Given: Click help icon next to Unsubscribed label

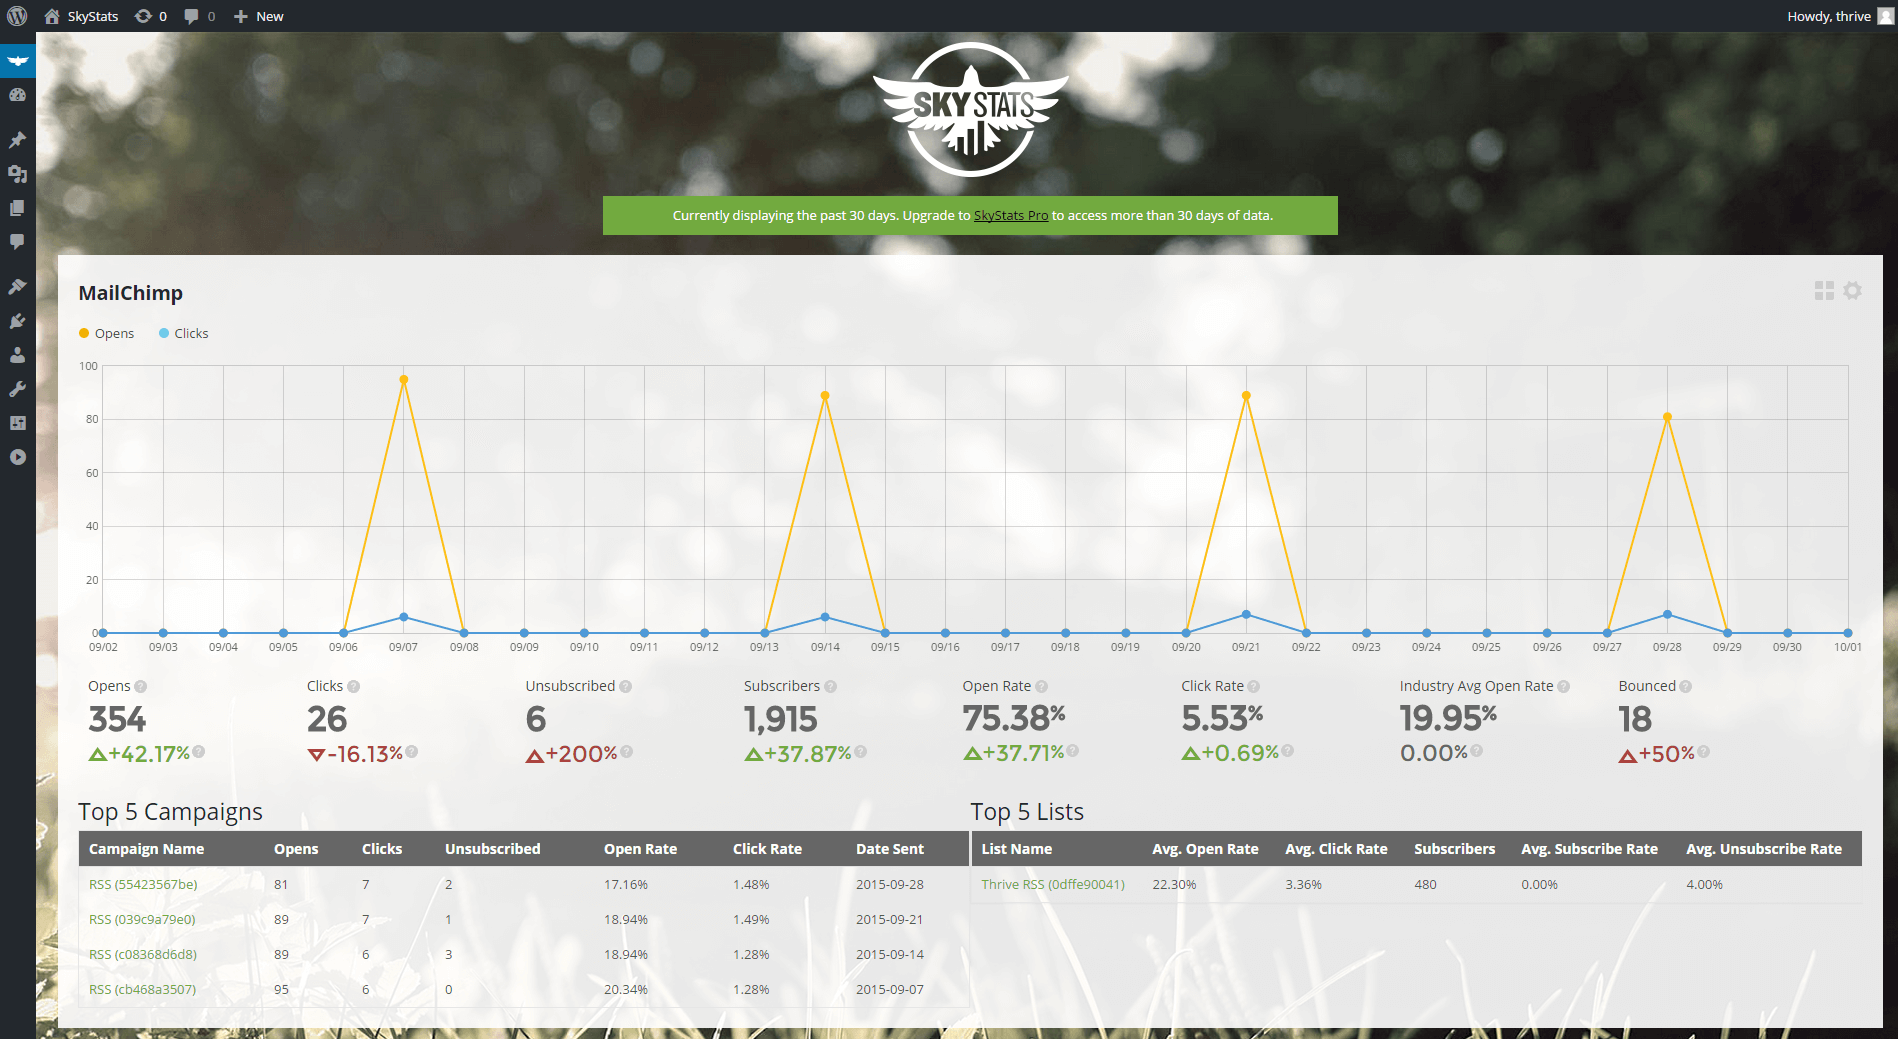Looking at the screenshot, I should coord(625,687).
